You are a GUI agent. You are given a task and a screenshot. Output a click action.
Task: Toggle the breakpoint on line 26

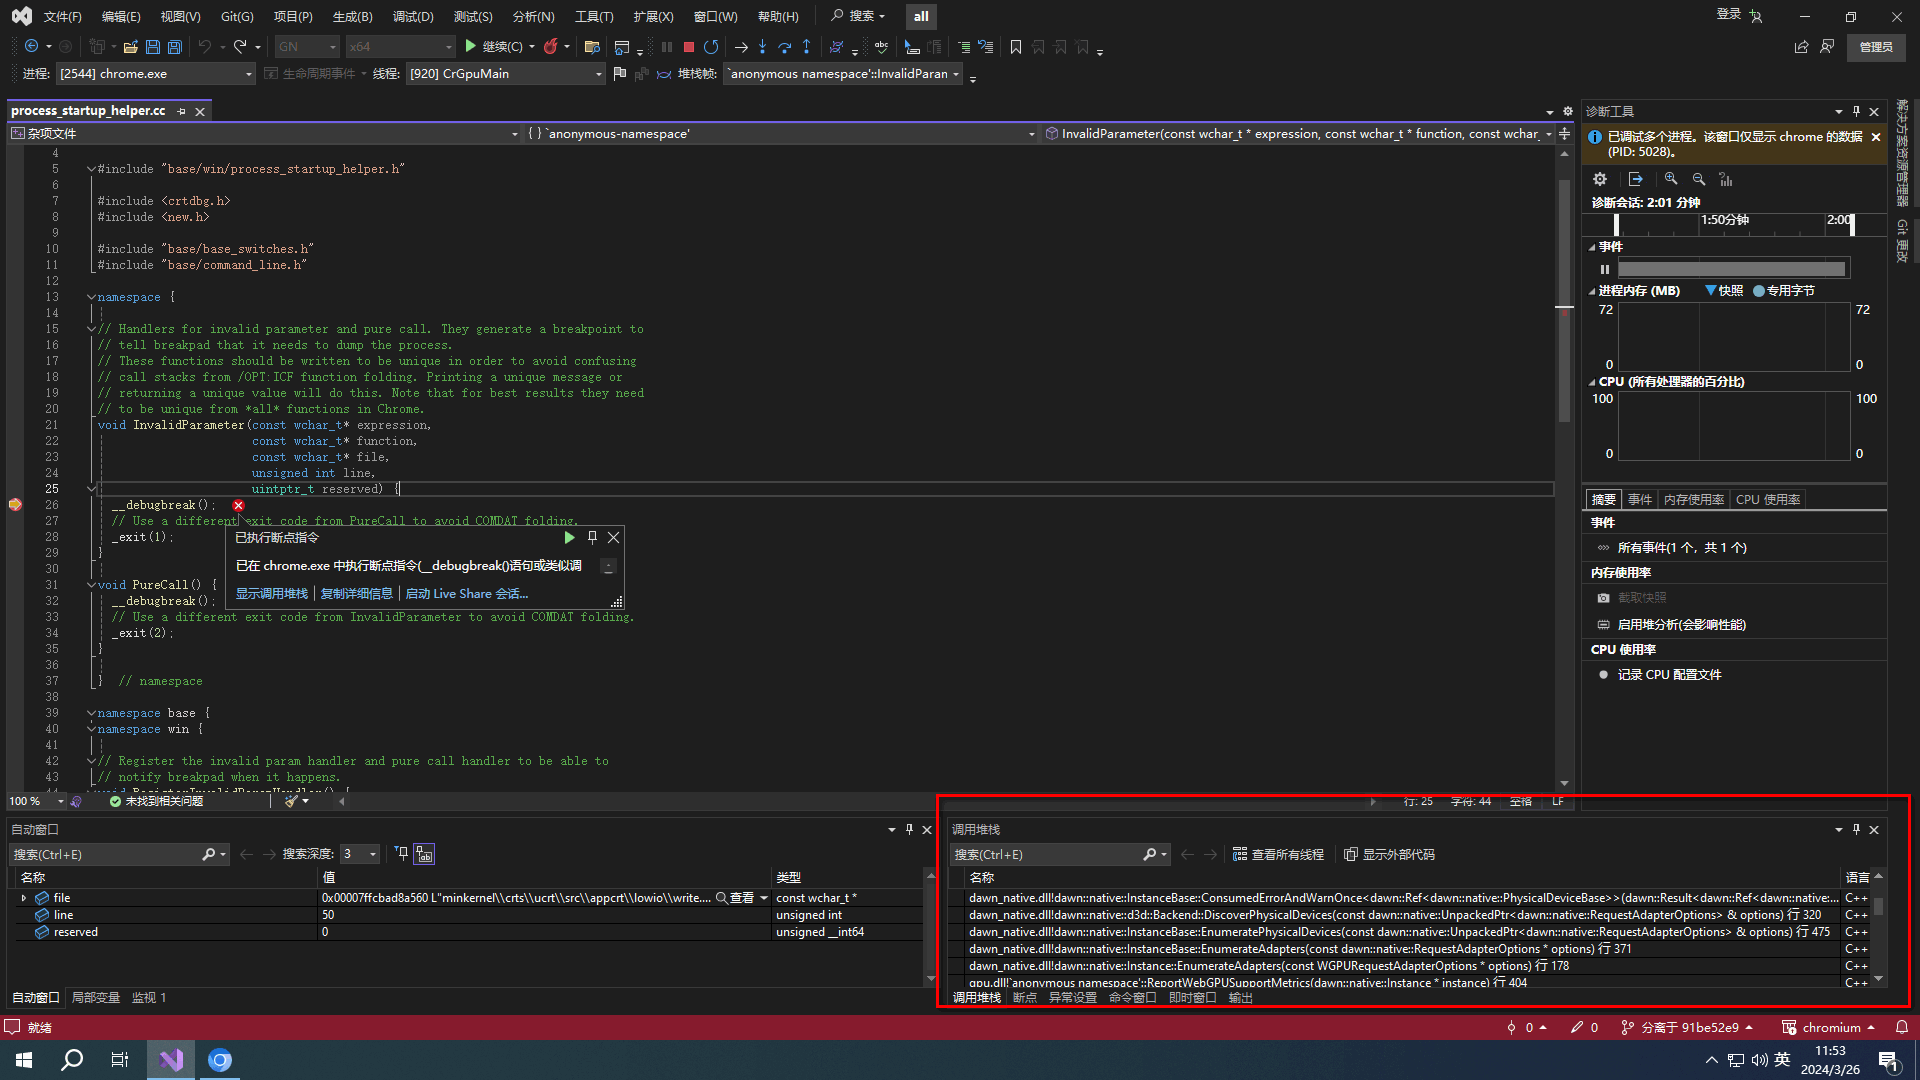click(15, 505)
